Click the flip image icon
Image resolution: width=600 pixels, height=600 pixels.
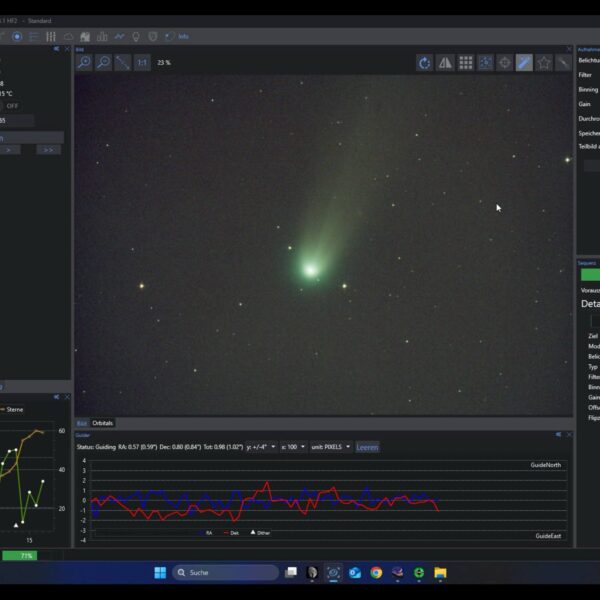point(445,62)
